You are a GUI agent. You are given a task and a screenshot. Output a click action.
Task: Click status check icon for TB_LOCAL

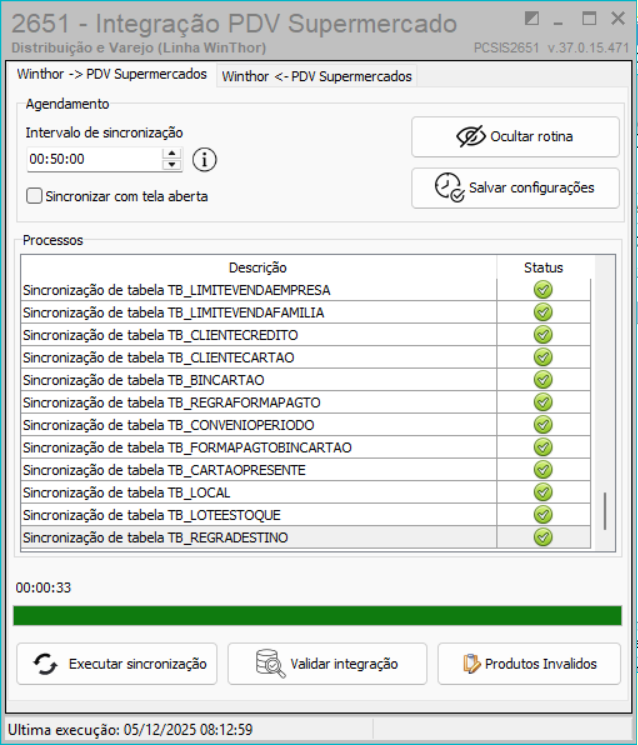[543, 492]
